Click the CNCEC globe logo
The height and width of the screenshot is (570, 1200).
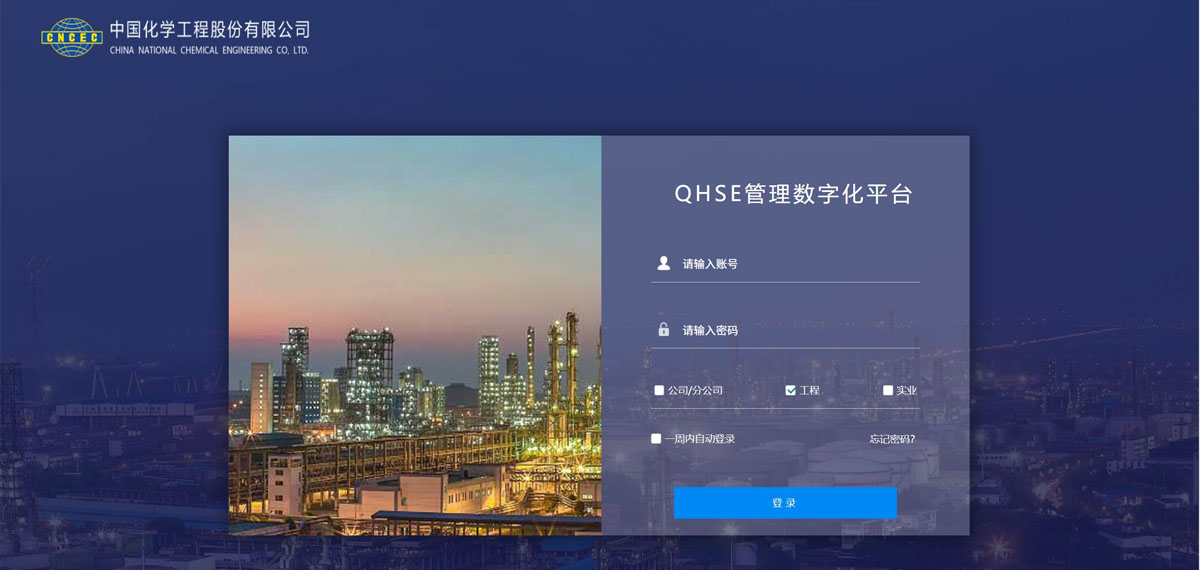point(71,37)
